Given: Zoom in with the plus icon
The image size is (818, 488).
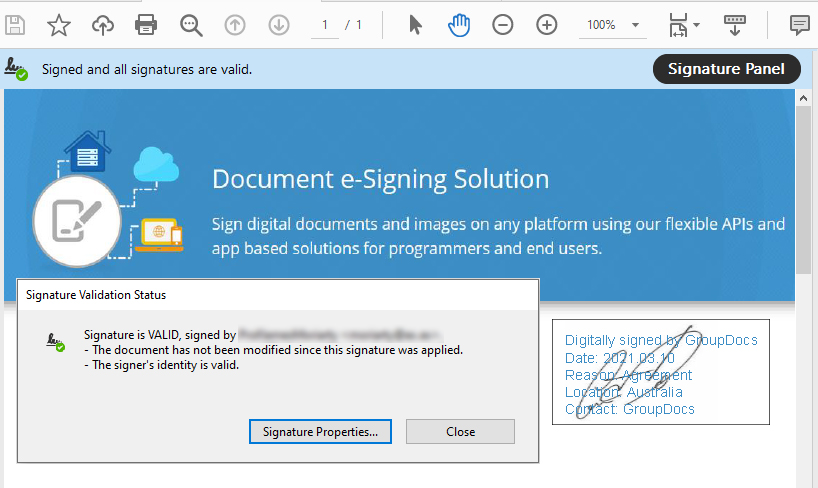Looking at the screenshot, I should (x=546, y=25).
